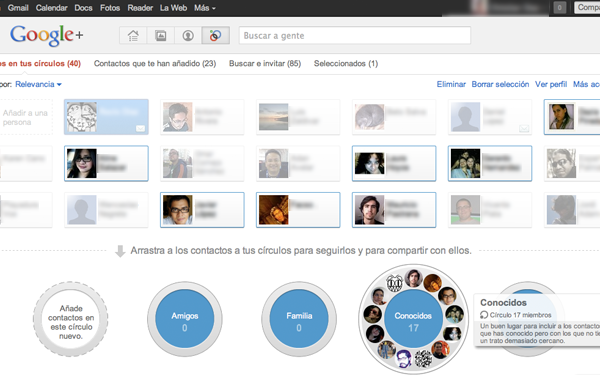Screen dimensions: 600x375
Task: Open La Web from the top bar
Action: pos(173,8)
